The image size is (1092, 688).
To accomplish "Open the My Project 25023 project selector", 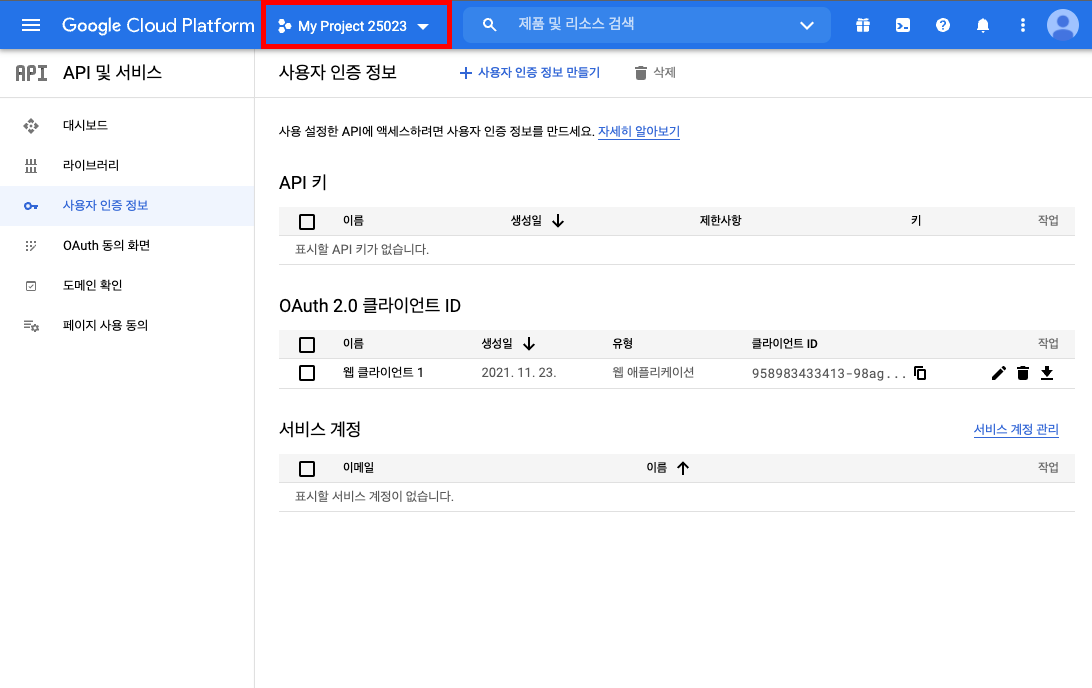I will 355,26.
